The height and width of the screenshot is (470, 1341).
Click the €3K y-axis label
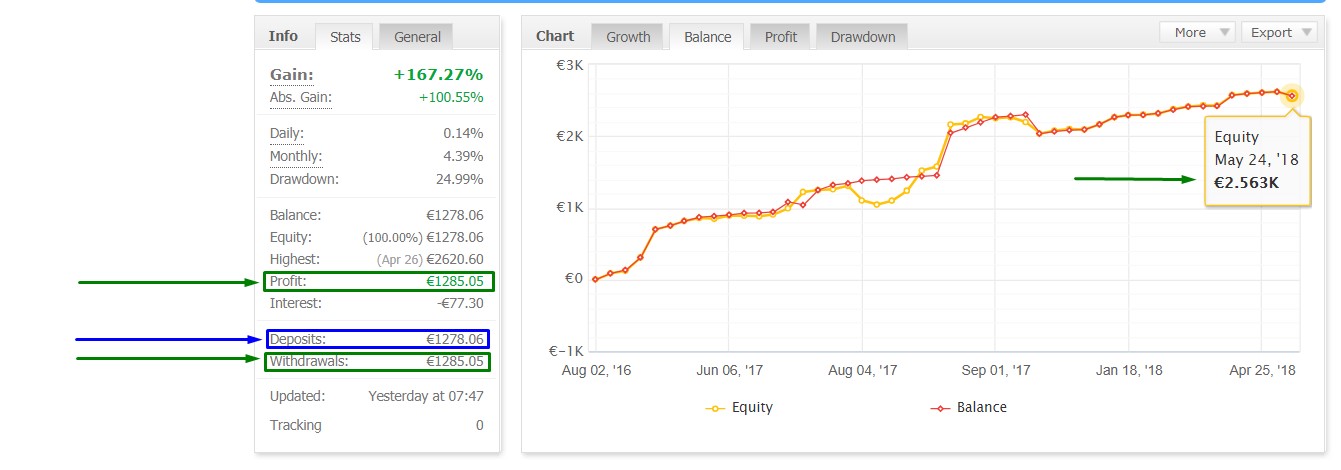click(570, 65)
